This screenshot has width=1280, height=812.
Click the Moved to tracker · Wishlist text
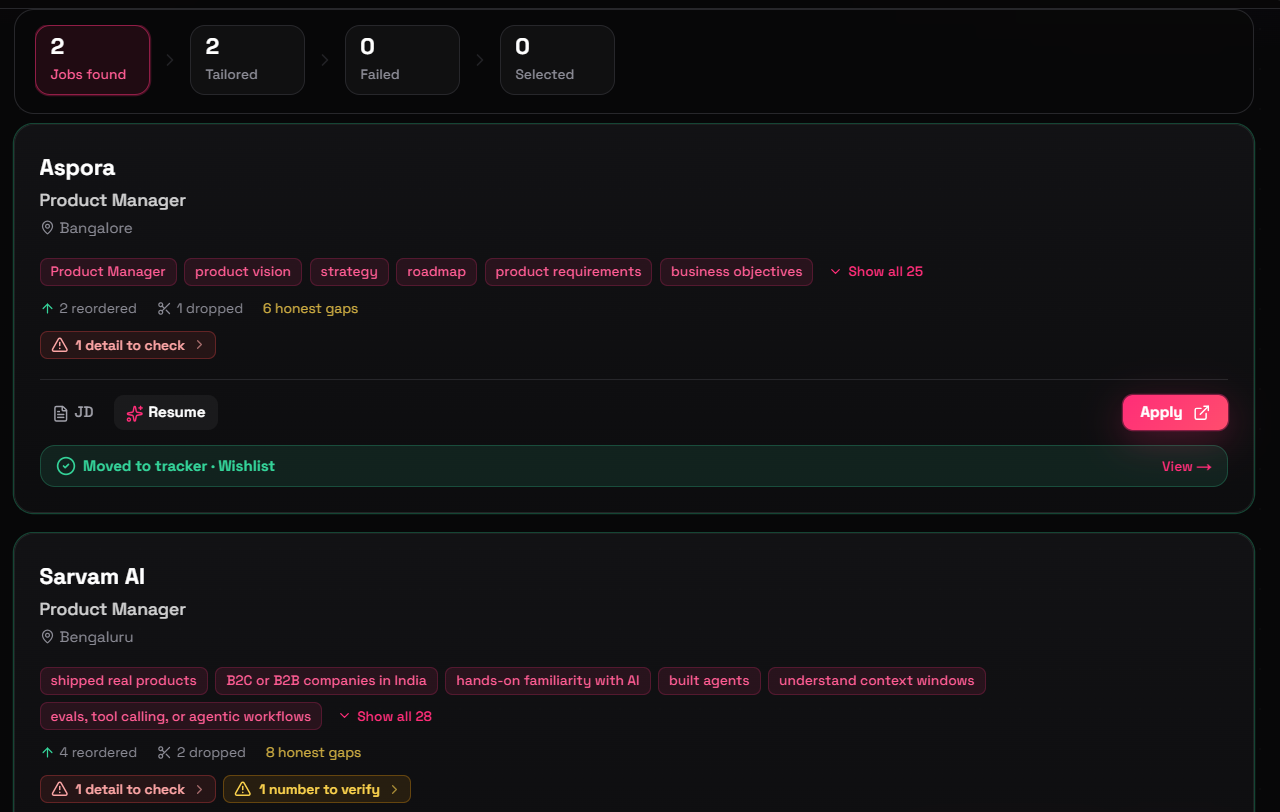coord(179,466)
